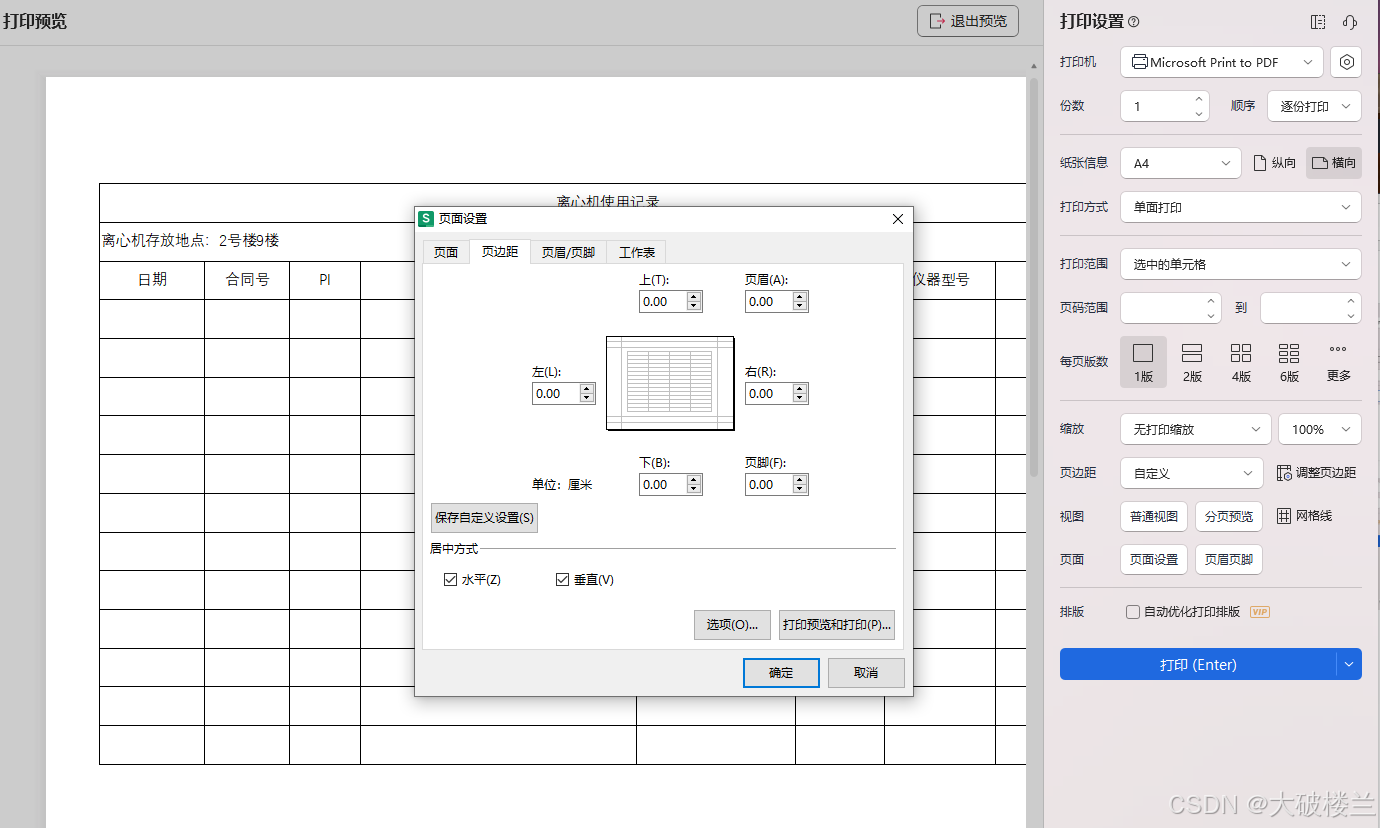Increase 上(T) margin with up arrow
This screenshot has height=828, width=1380.
coord(694,297)
